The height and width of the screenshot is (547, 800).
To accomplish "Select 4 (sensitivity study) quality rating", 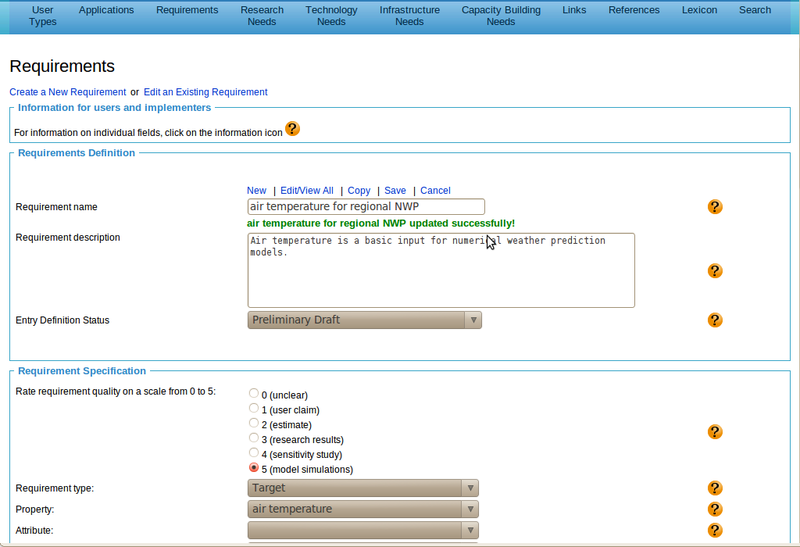I will click(253, 454).
